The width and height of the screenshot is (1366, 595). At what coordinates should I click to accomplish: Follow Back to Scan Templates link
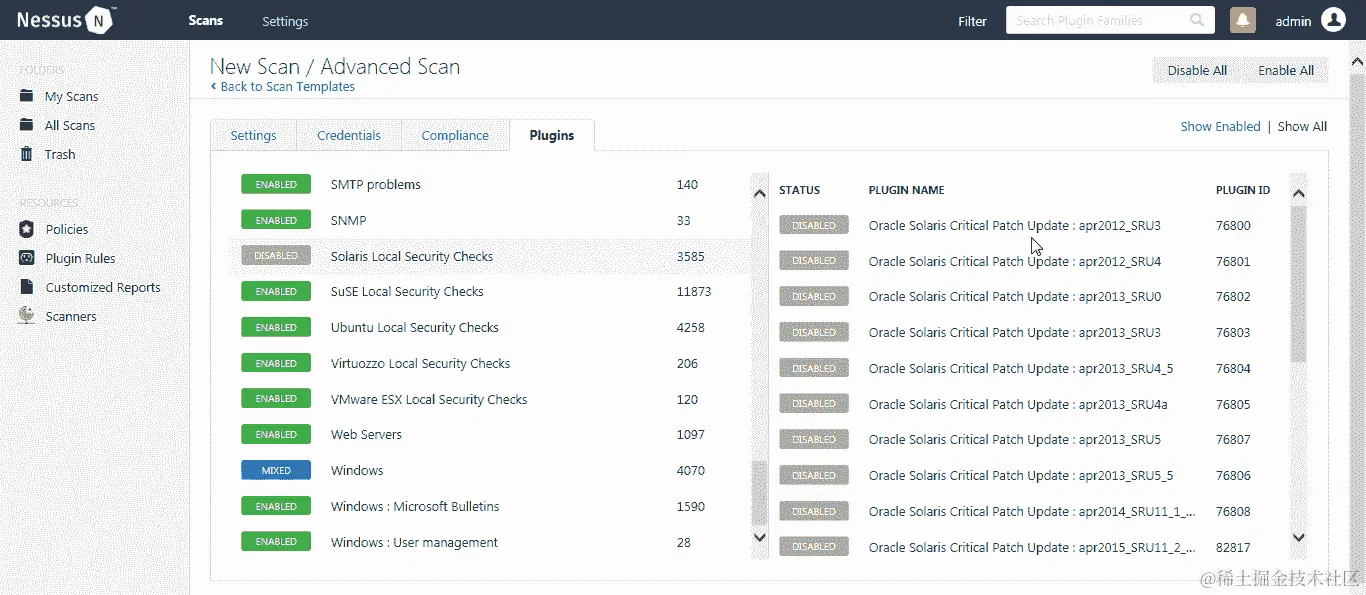click(x=283, y=87)
